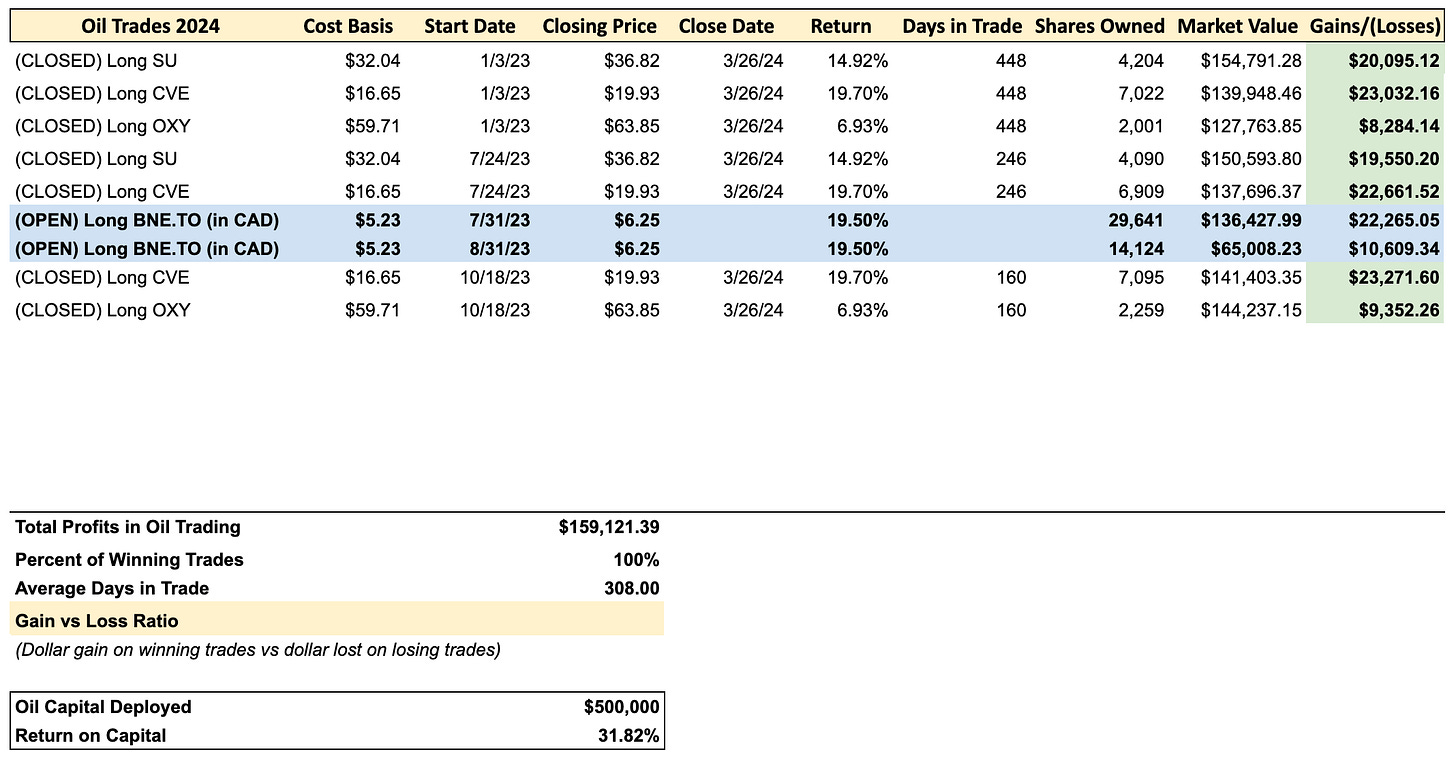Screen dimensions: 1456x765
Task: Select the 'Return' column header
Action: pyautogui.click(x=841, y=26)
